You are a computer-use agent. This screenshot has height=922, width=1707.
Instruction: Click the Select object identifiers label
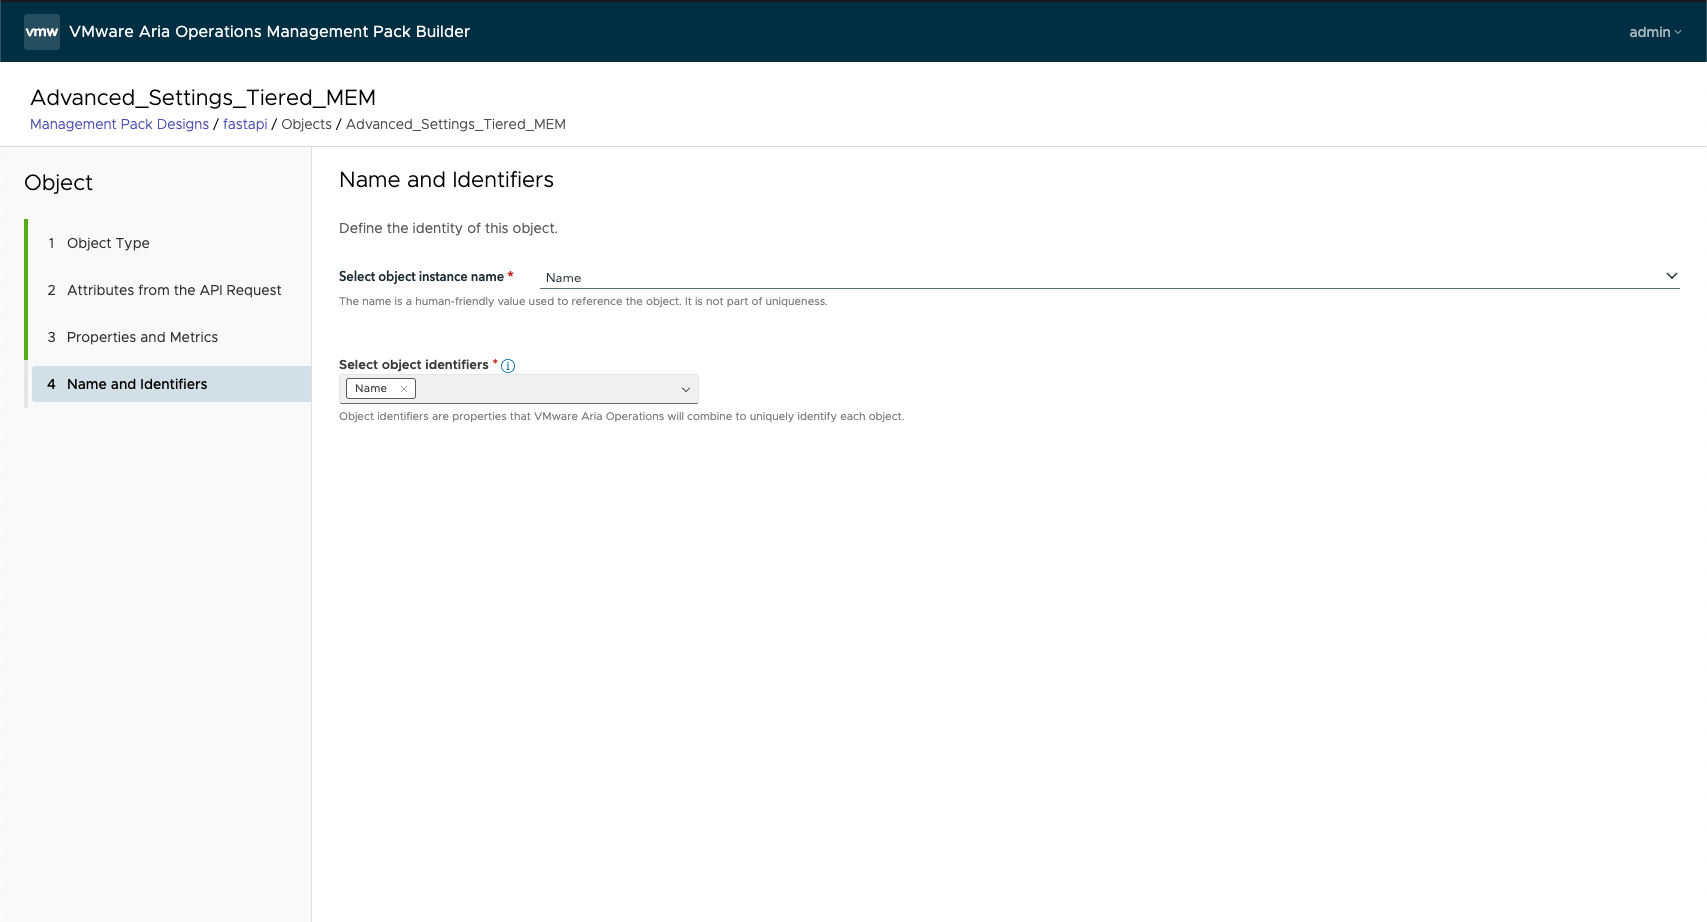click(x=413, y=365)
